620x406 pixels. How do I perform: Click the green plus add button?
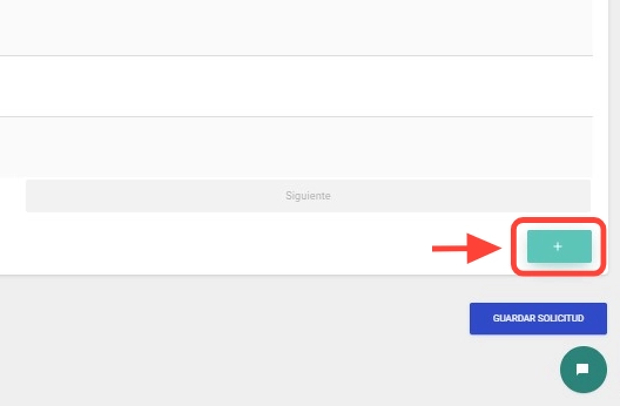click(x=558, y=246)
